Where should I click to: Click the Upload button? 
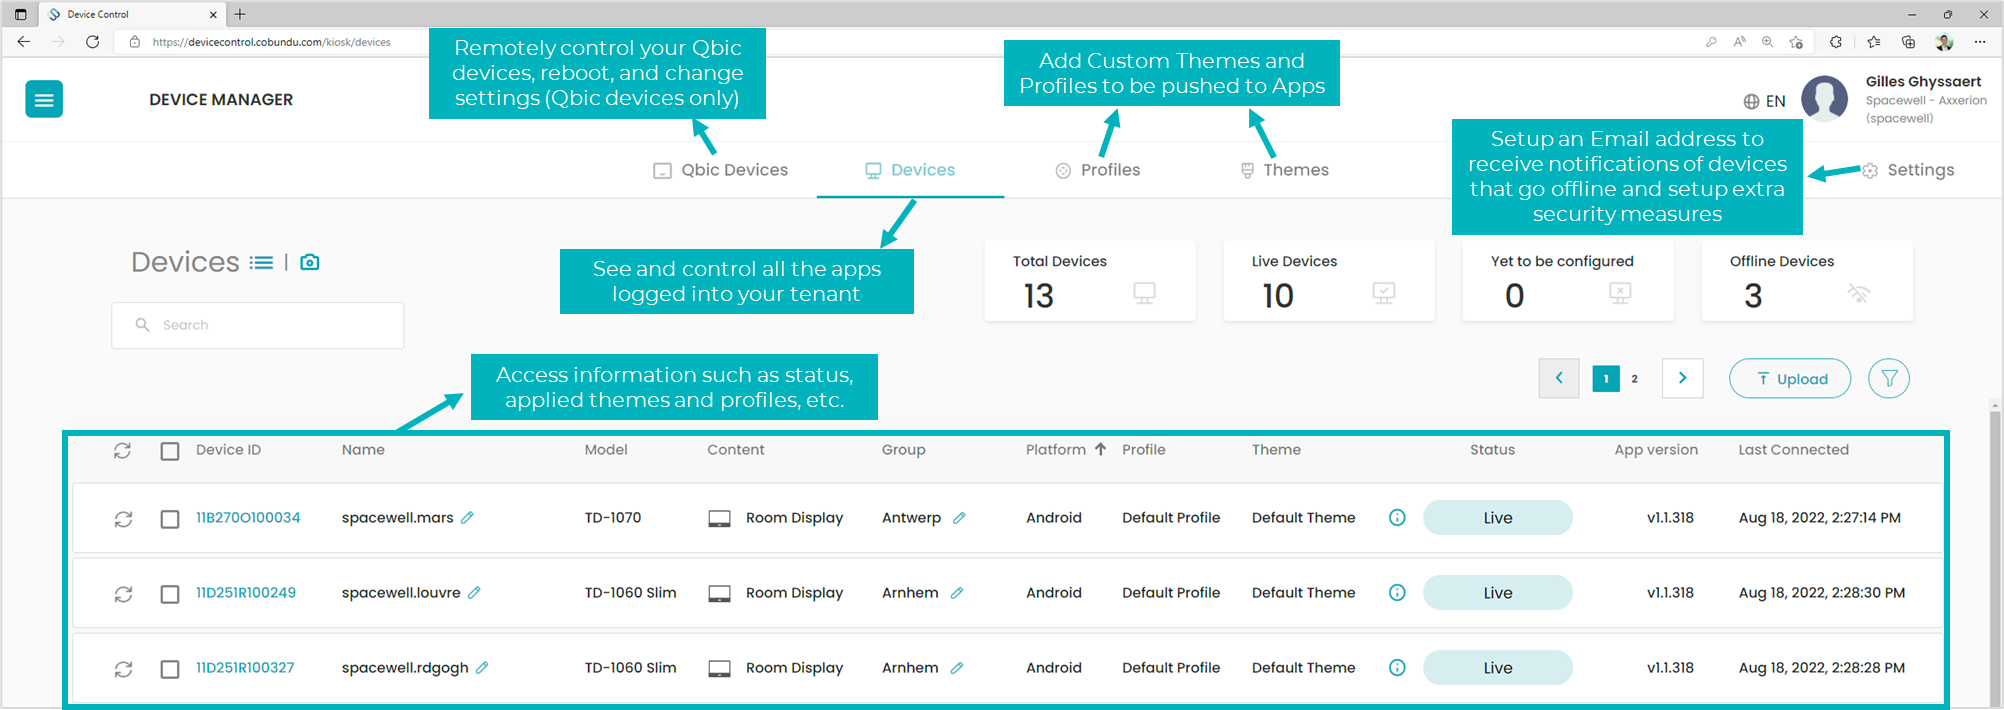click(x=1790, y=378)
